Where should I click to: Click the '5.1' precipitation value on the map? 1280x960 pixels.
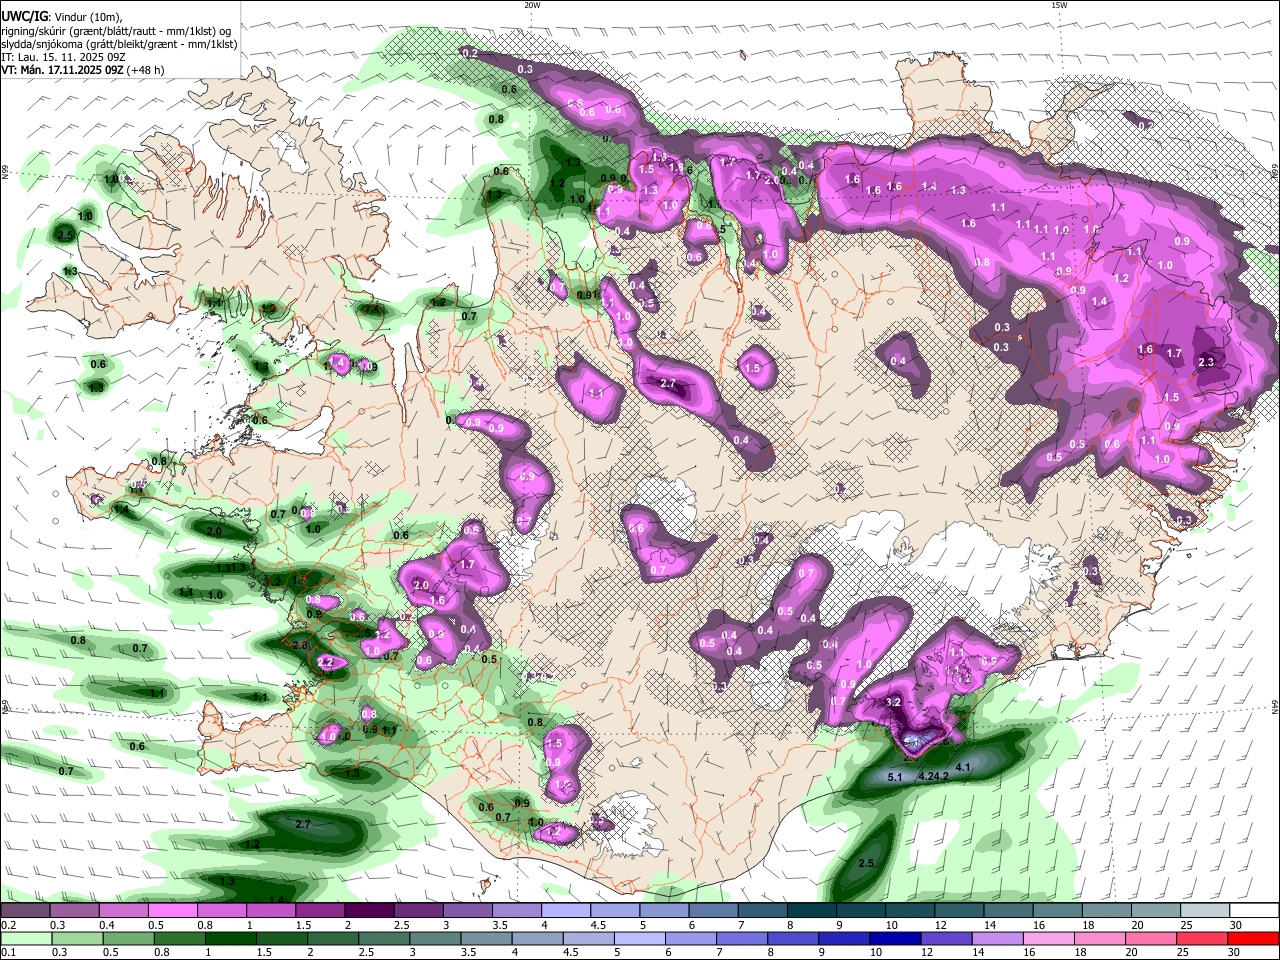pyautogui.click(x=895, y=776)
